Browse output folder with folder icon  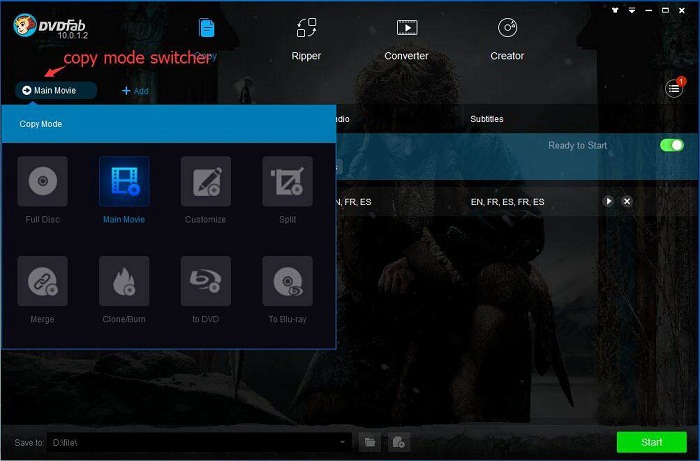pos(370,442)
